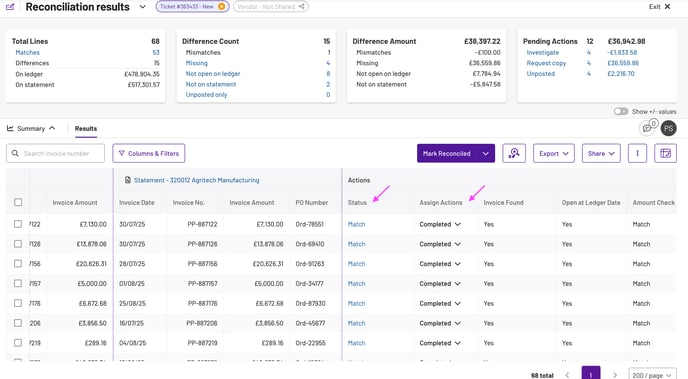Open Not open on ledger link

213,74
